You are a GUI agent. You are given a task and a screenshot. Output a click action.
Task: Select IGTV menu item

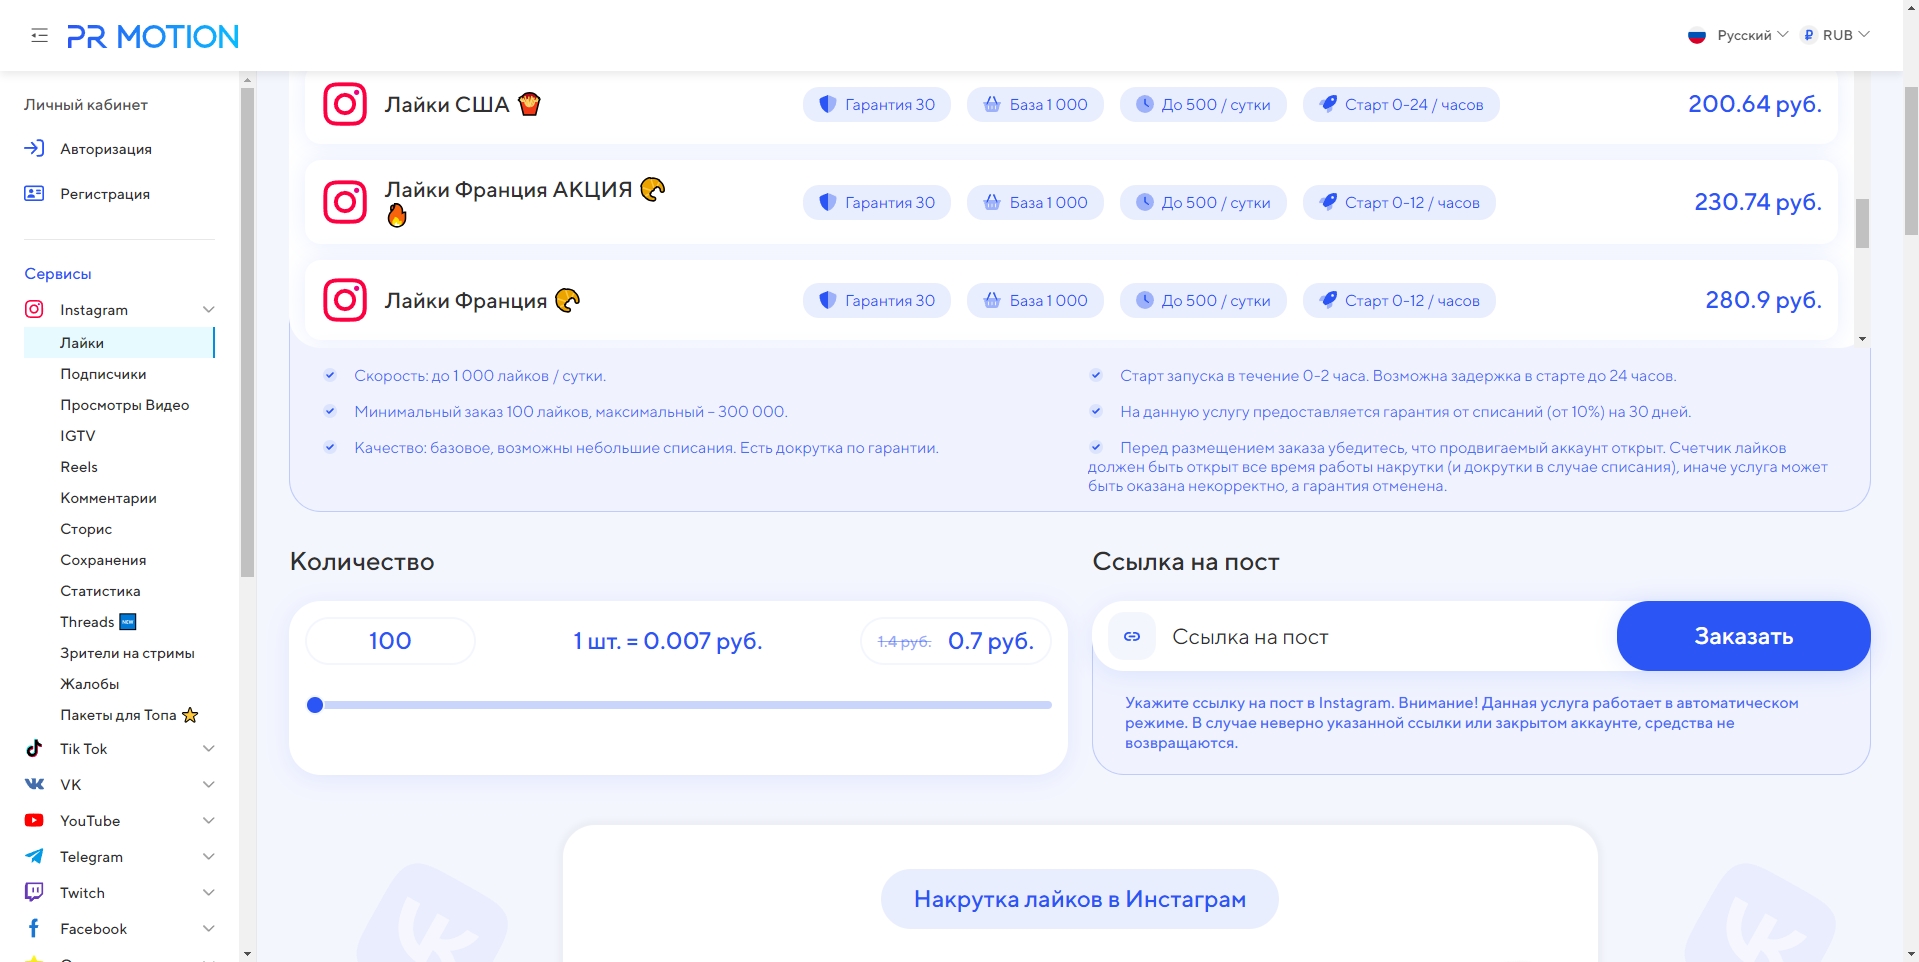pyautogui.click(x=78, y=436)
